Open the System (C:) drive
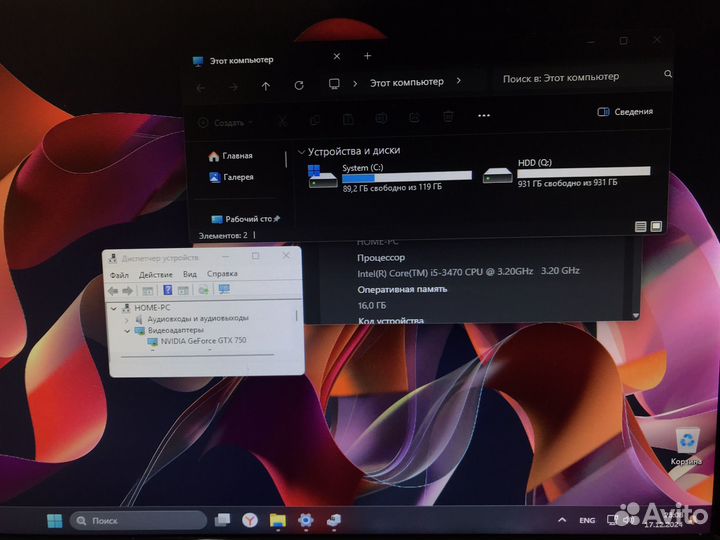The image size is (720, 540). click(391, 176)
